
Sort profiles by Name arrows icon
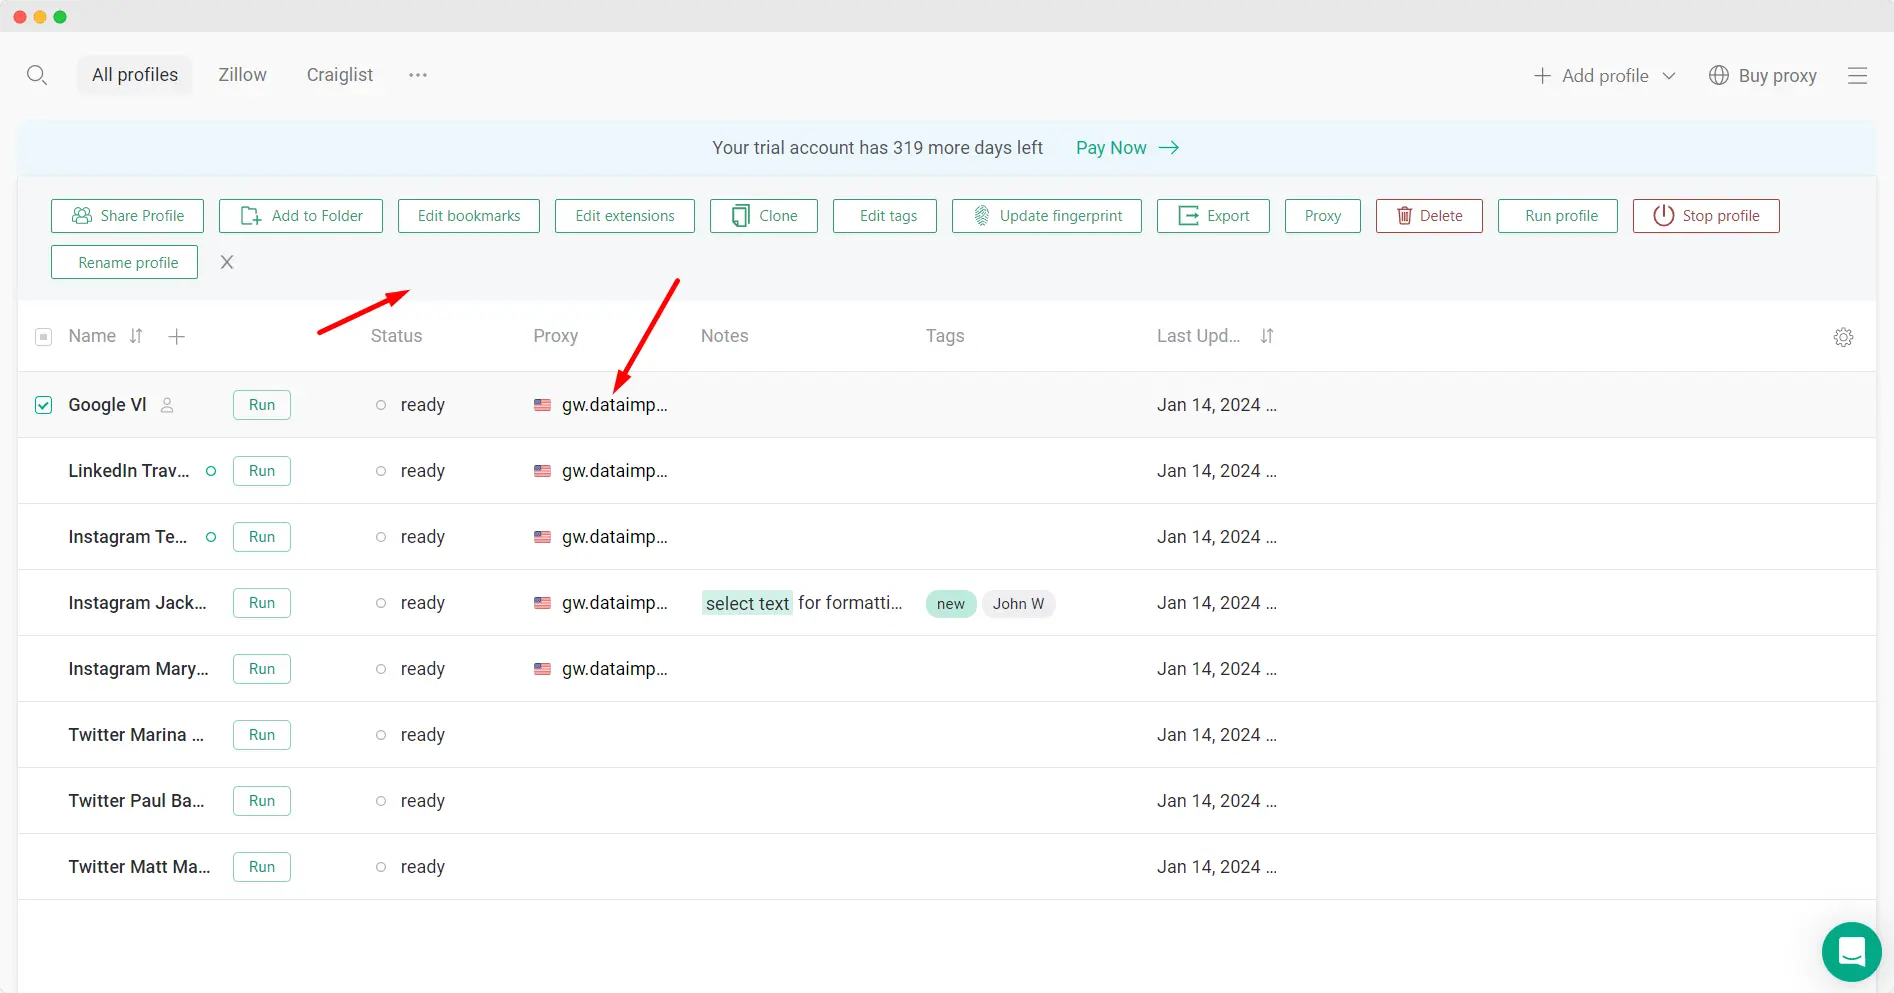point(136,336)
